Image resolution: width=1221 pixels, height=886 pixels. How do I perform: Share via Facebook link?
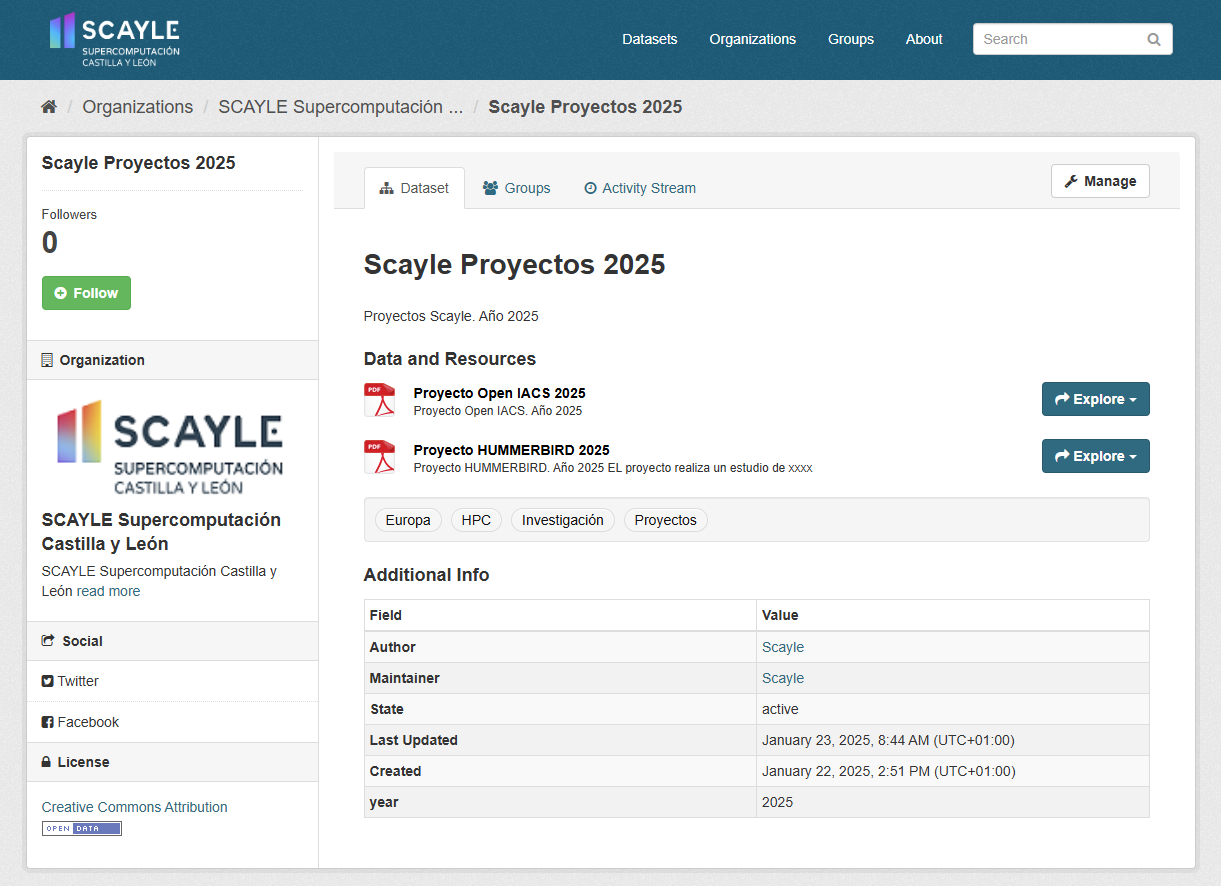click(x=80, y=722)
